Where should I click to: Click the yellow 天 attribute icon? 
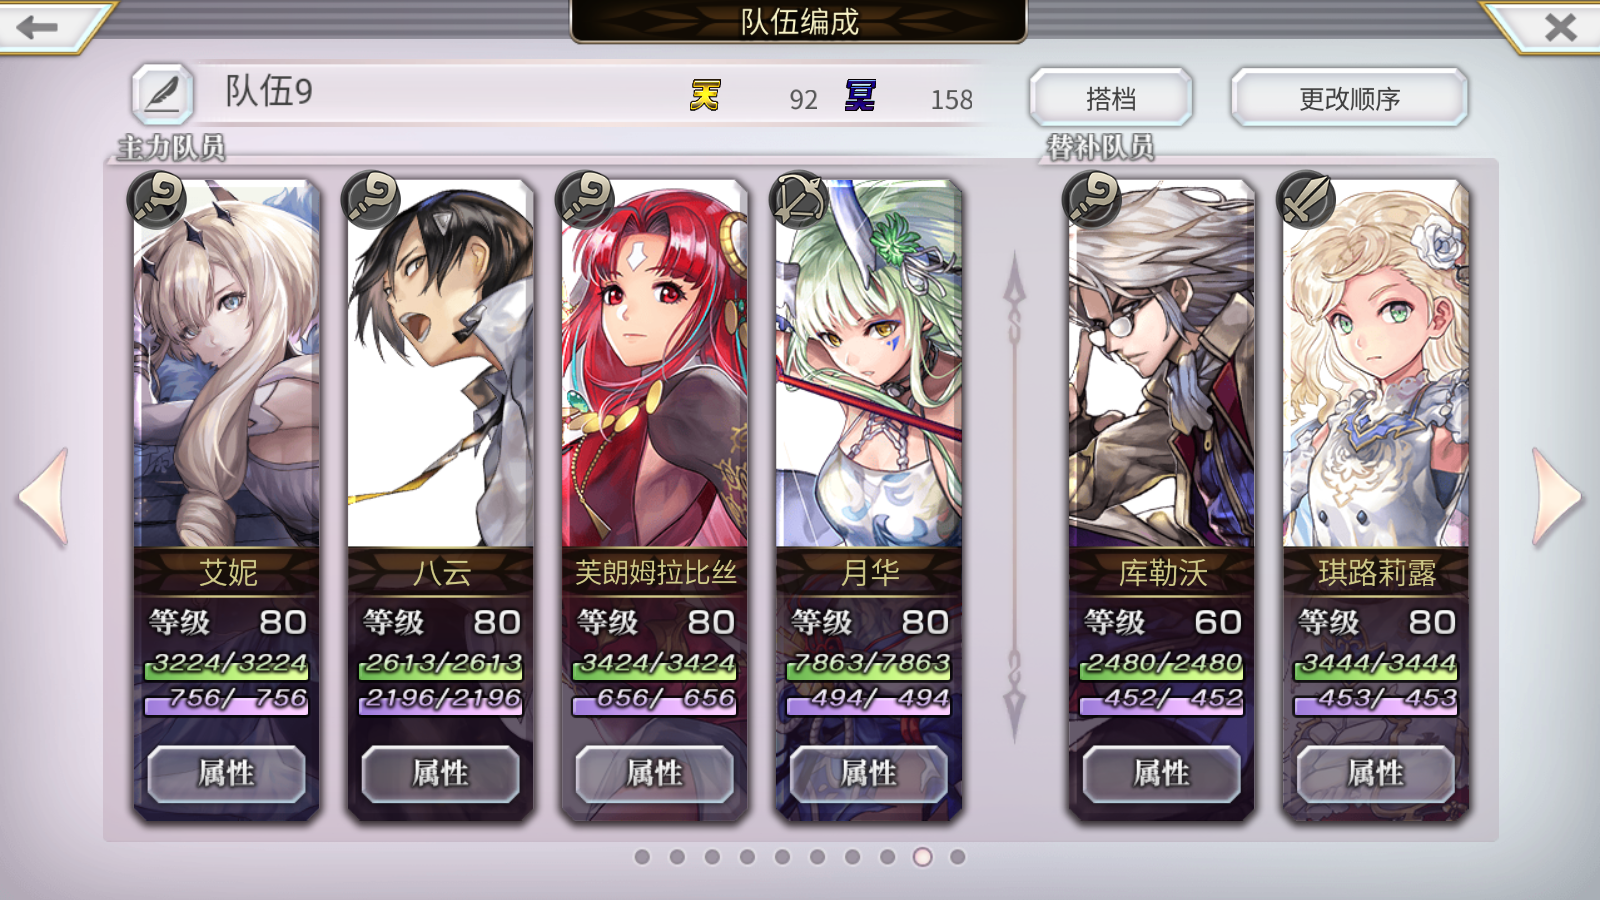point(705,96)
